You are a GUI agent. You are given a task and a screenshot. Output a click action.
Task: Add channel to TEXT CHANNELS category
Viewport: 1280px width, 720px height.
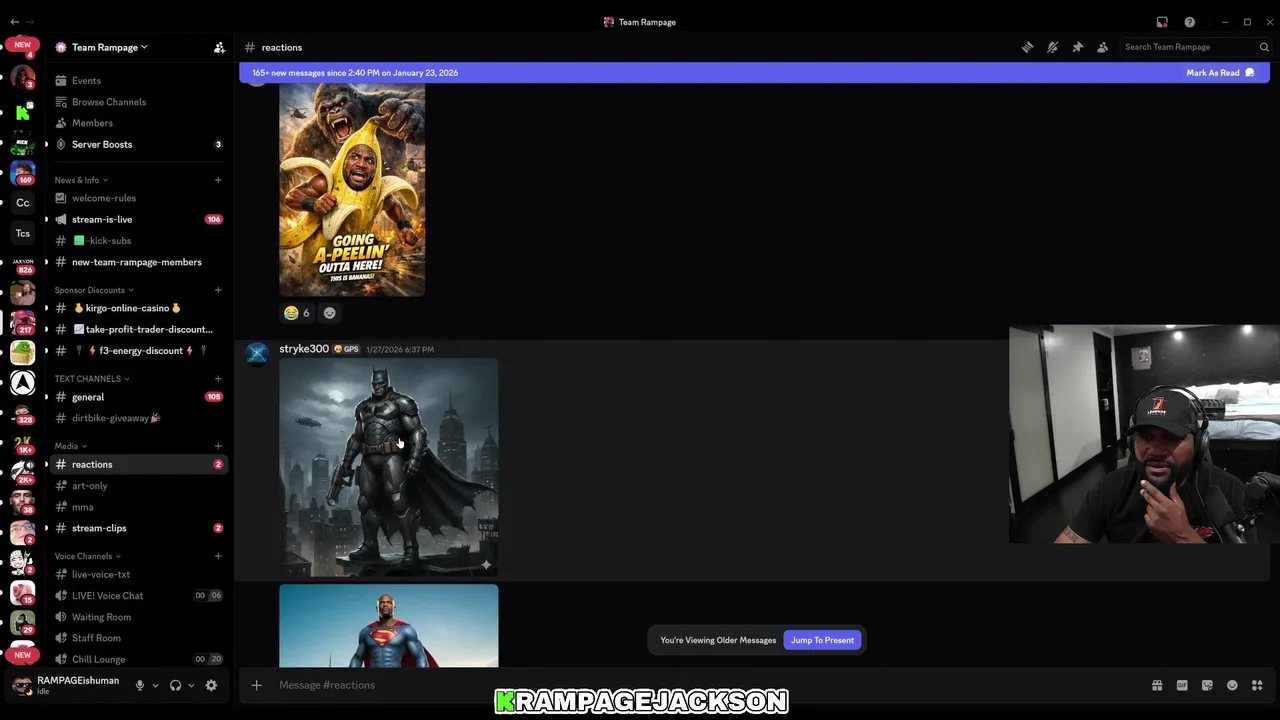[218, 378]
